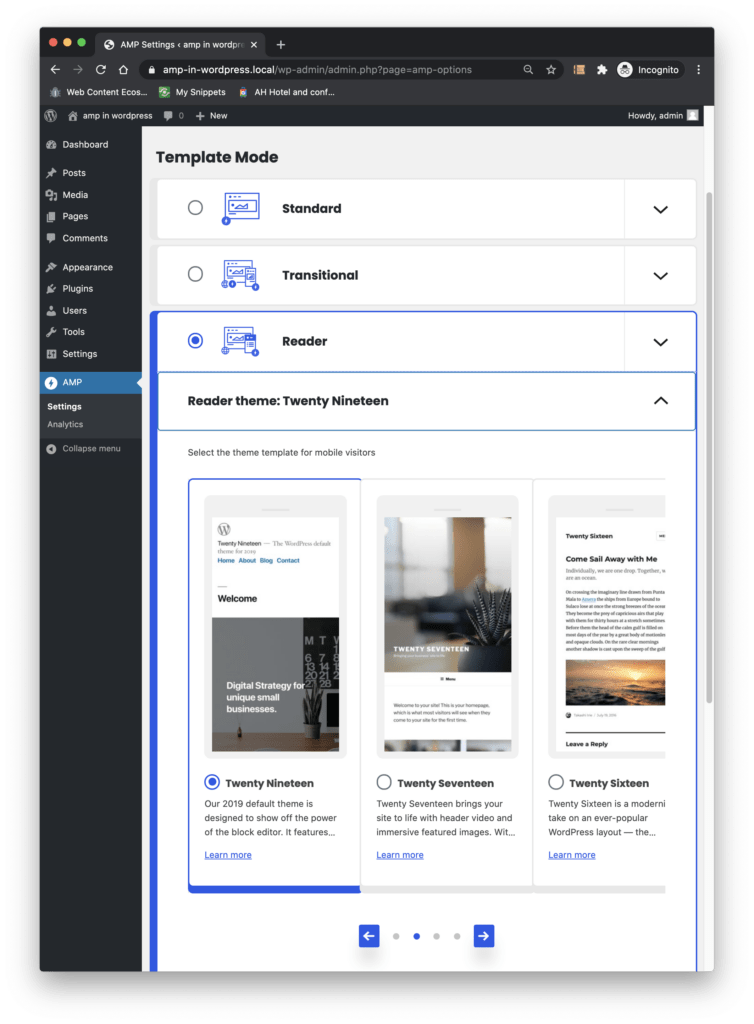This screenshot has height=1024, width=754.
Task: Visit site 'amp in wordpress' in admin bar
Action: click(110, 116)
